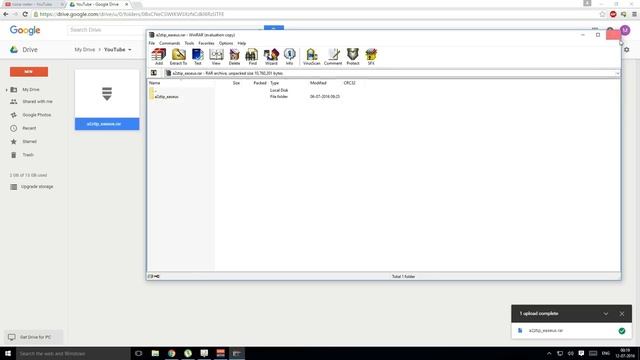Open the Windows Start menu
Screen dimensions: 640x360
8,353
